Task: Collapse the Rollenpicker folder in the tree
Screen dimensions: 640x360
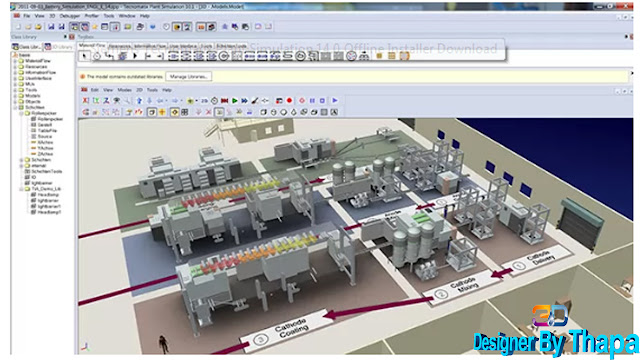Action: 22,113
